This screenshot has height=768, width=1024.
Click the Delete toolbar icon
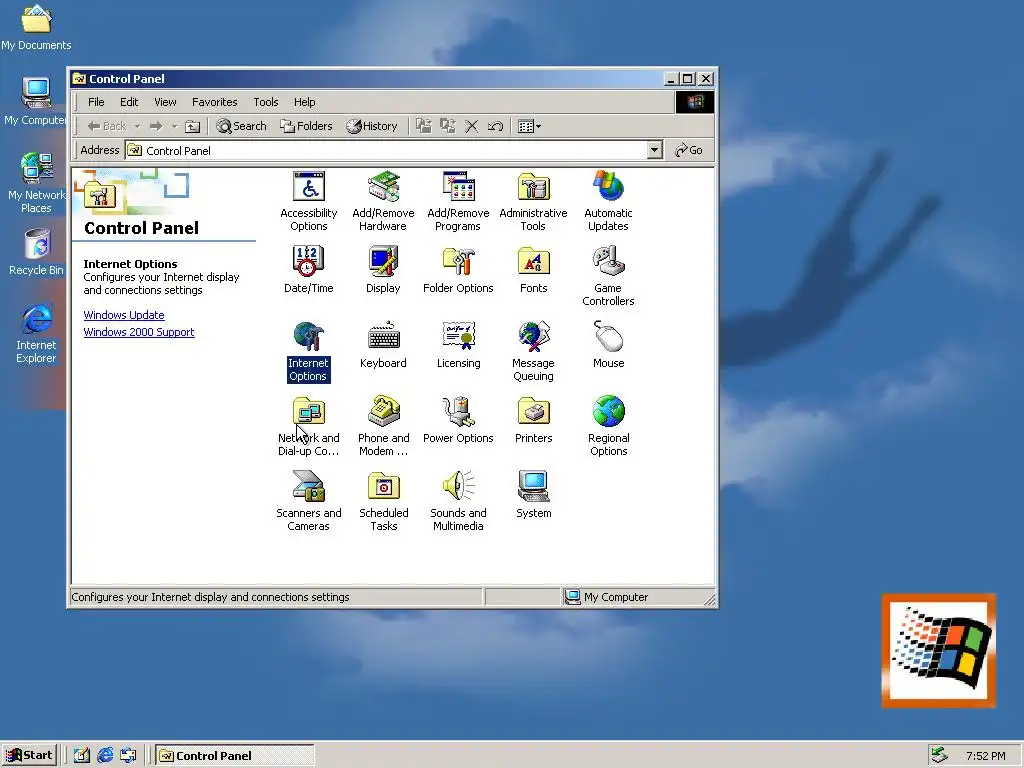click(472, 126)
